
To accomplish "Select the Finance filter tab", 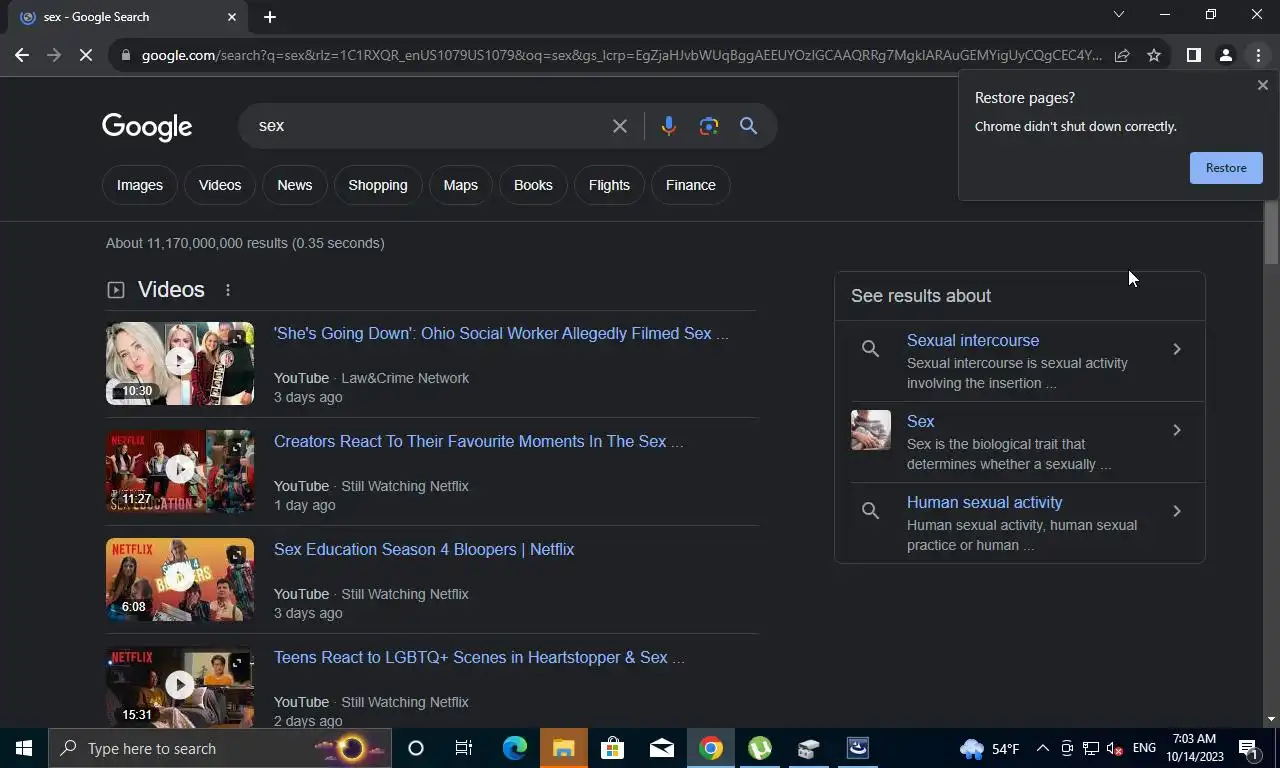I will click(691, 185).
